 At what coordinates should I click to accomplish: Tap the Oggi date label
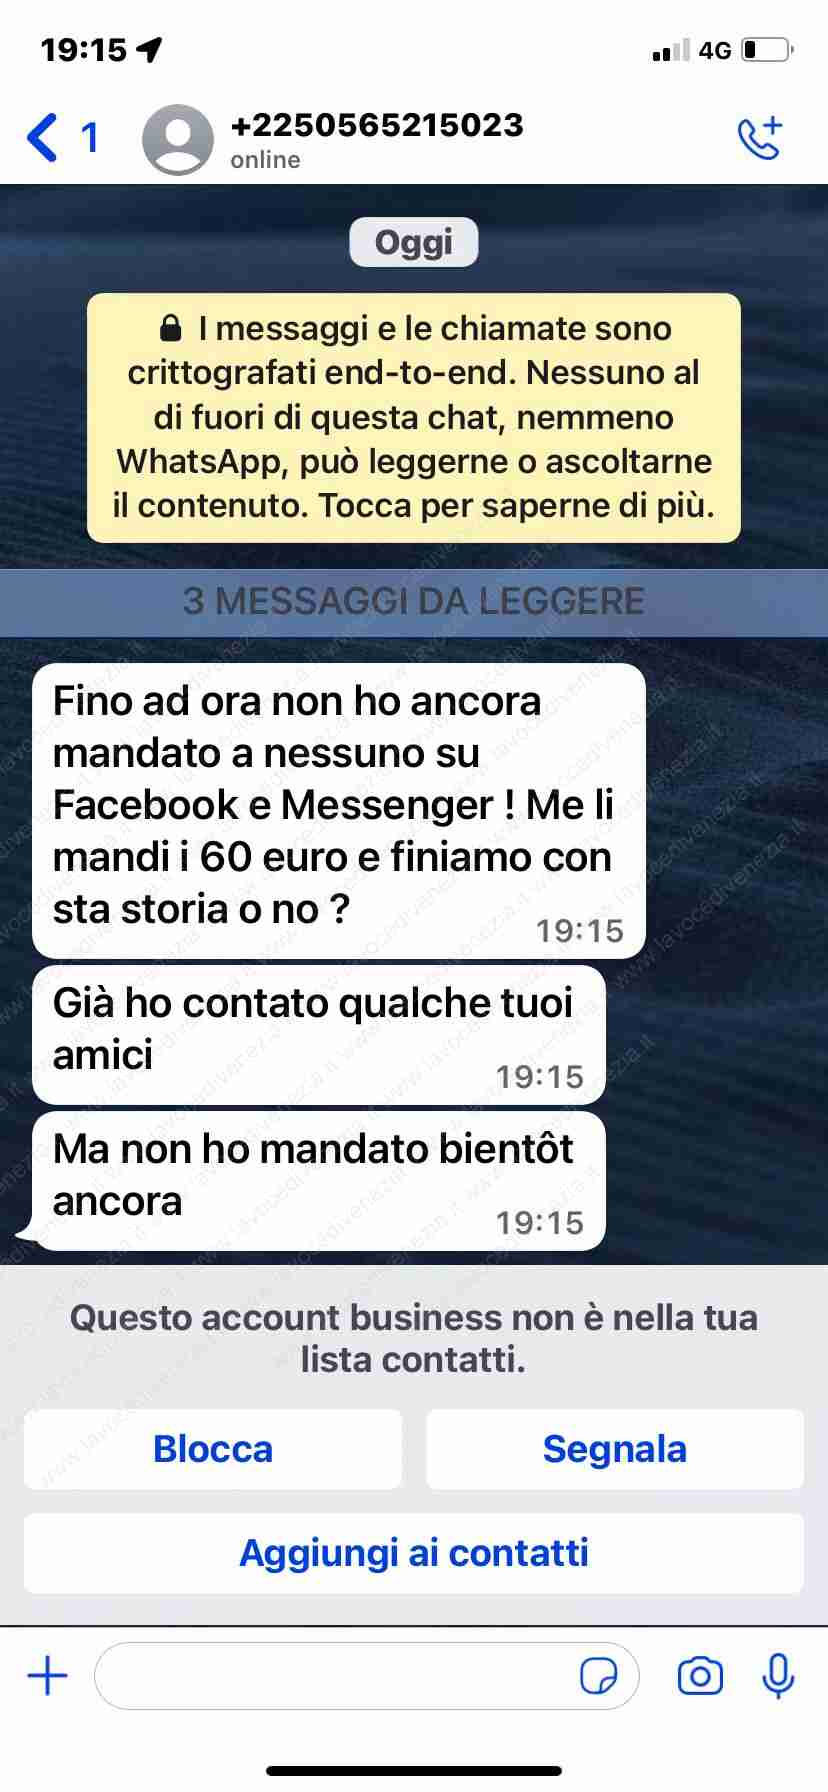[x=414, y=242]
